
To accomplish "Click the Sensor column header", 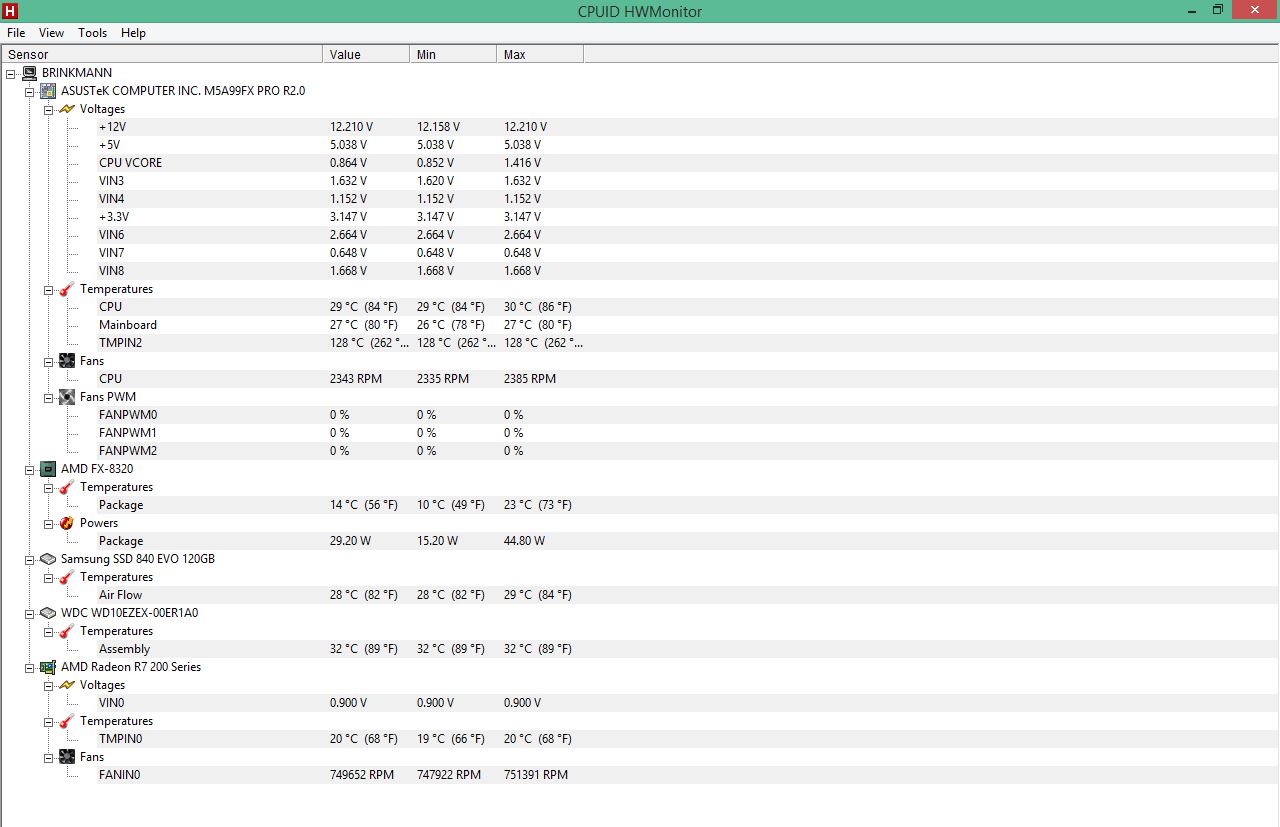I will [162, 54].
